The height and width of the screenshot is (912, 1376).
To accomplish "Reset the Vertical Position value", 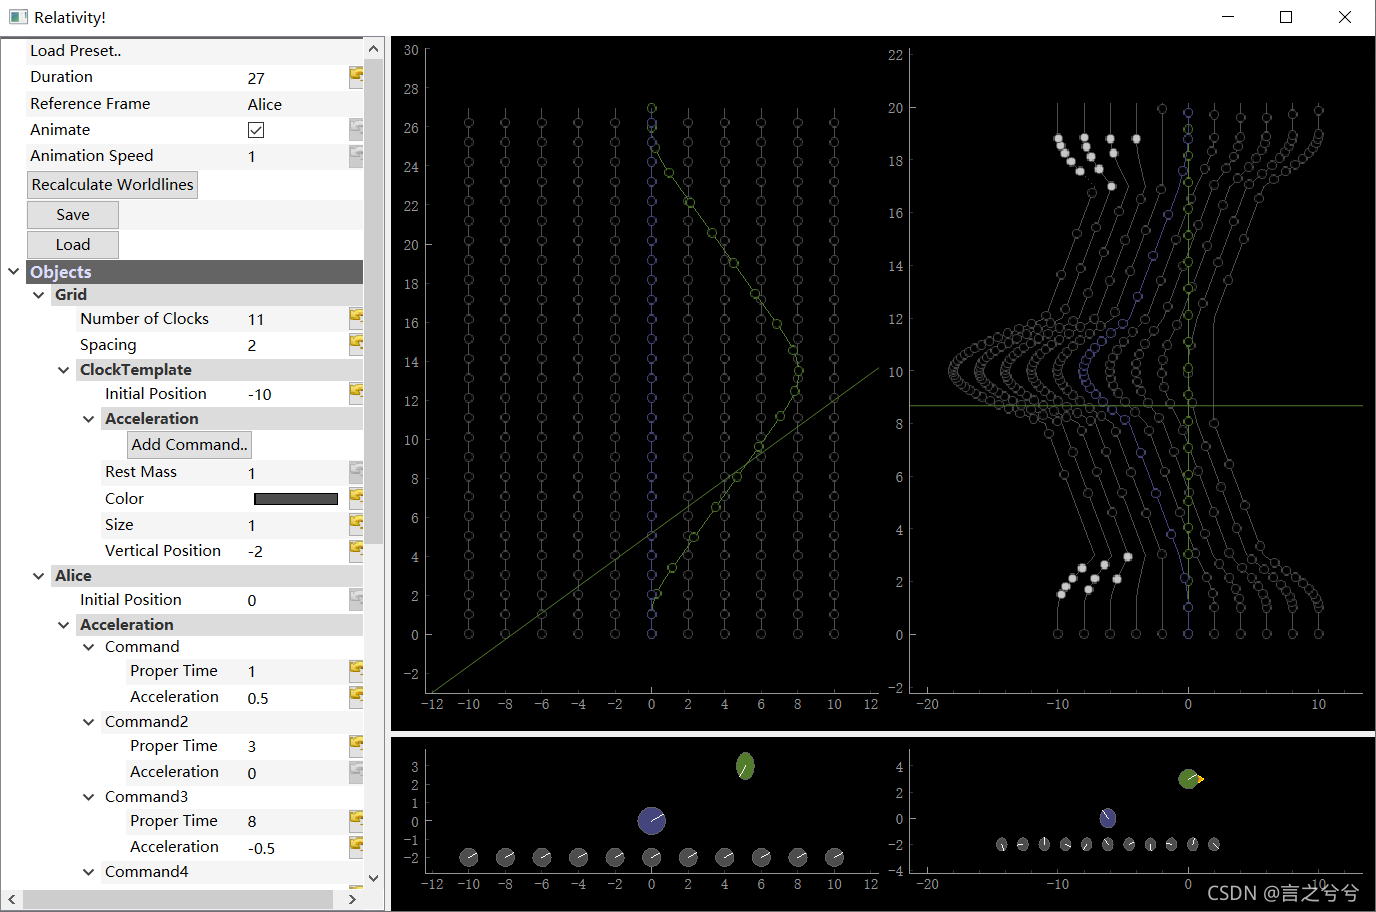I will point(355,550).
